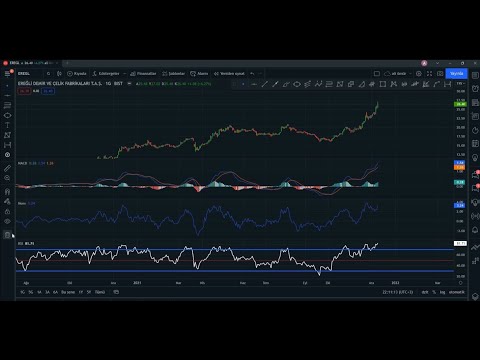
Task: Select the horizontal line tool in favorites bar
Action: click(254, 84)
